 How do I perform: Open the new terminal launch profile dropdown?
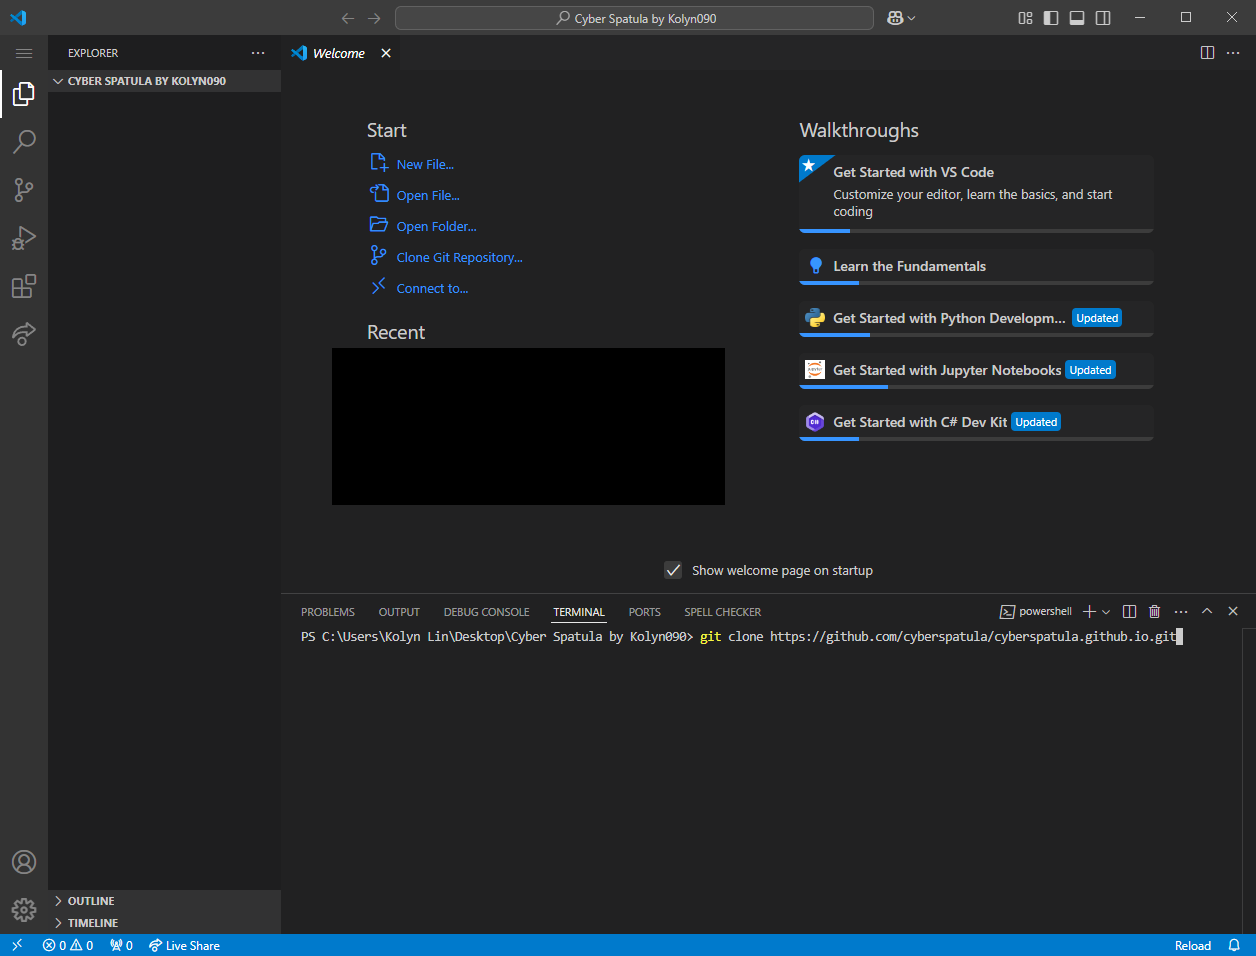pos(1106,612)
